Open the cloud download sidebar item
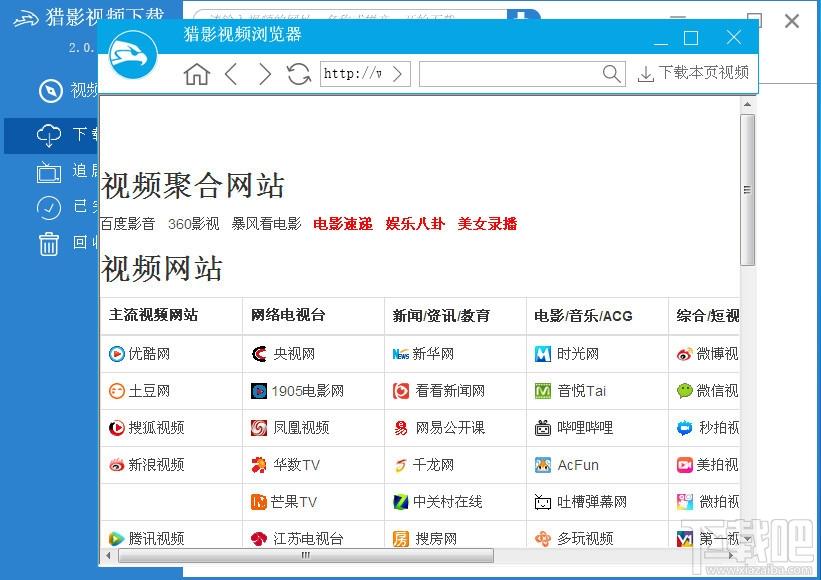 coord(50,135)
